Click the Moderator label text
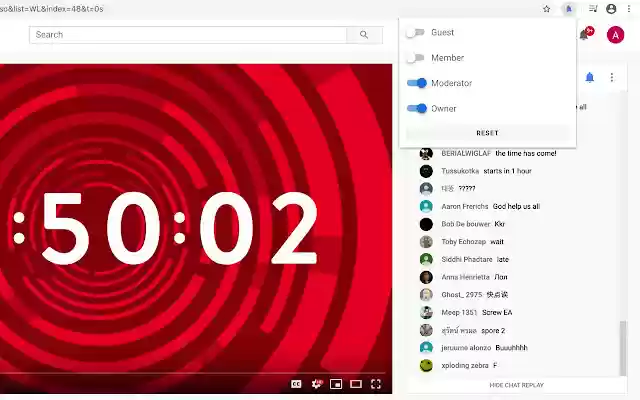Viewport: 640px width, 400px height. (x=451, y=83)
